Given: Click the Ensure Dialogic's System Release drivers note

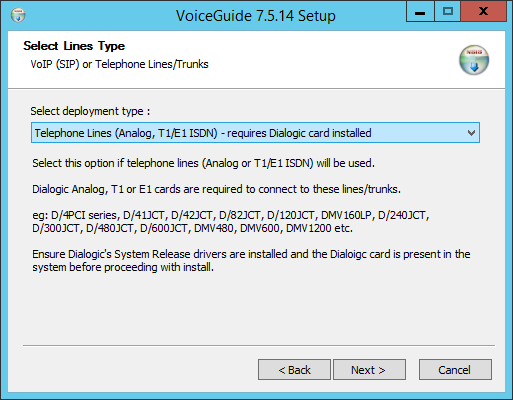Looking at the screenshot, I should [251, 261].
